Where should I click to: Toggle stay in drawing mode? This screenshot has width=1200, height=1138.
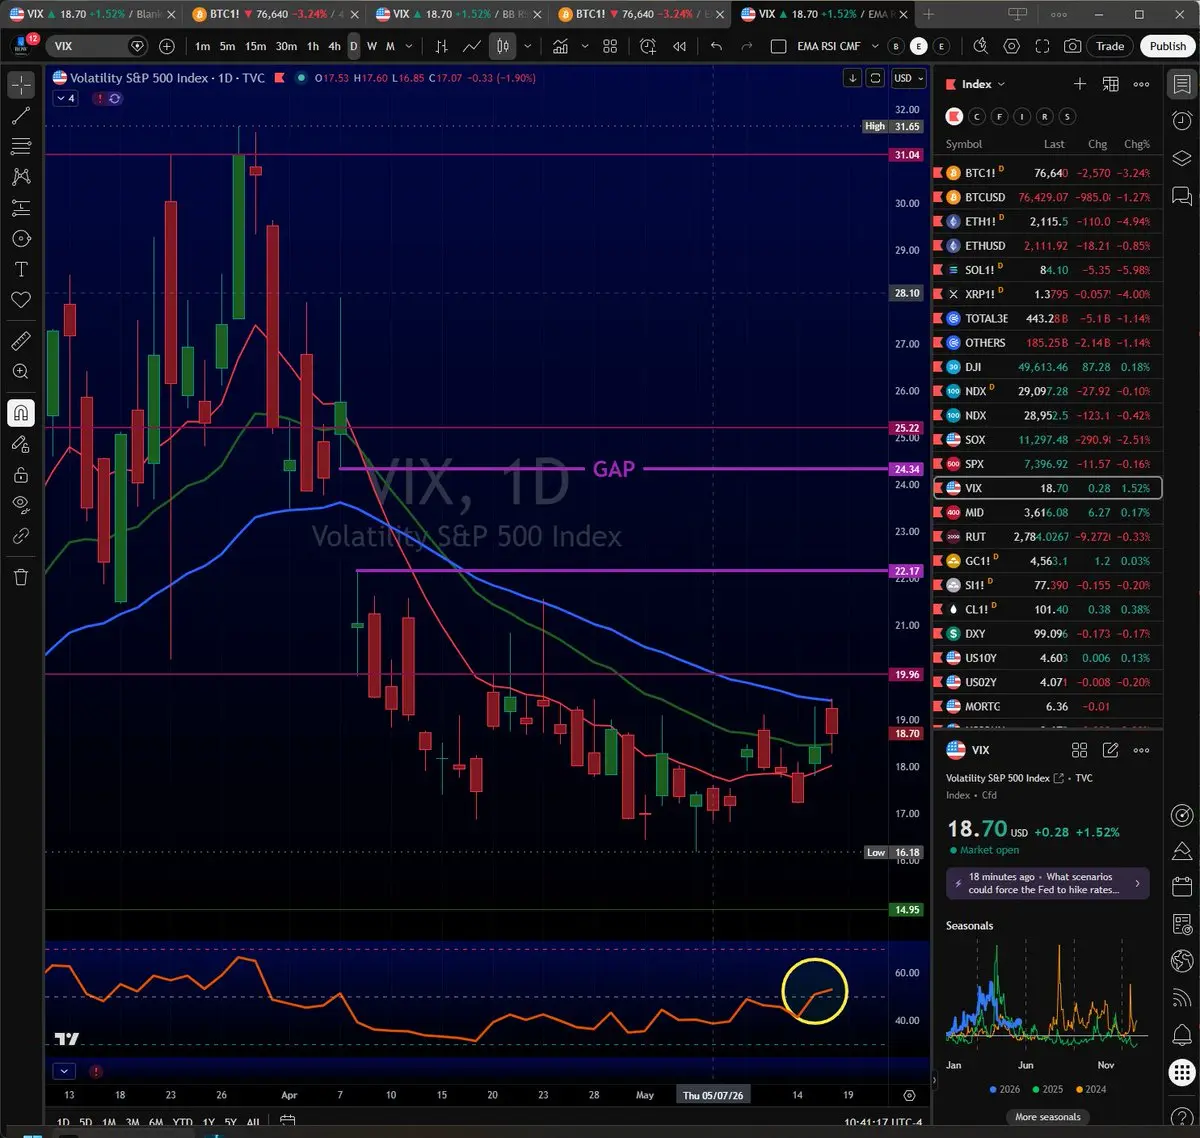[21, 443]
